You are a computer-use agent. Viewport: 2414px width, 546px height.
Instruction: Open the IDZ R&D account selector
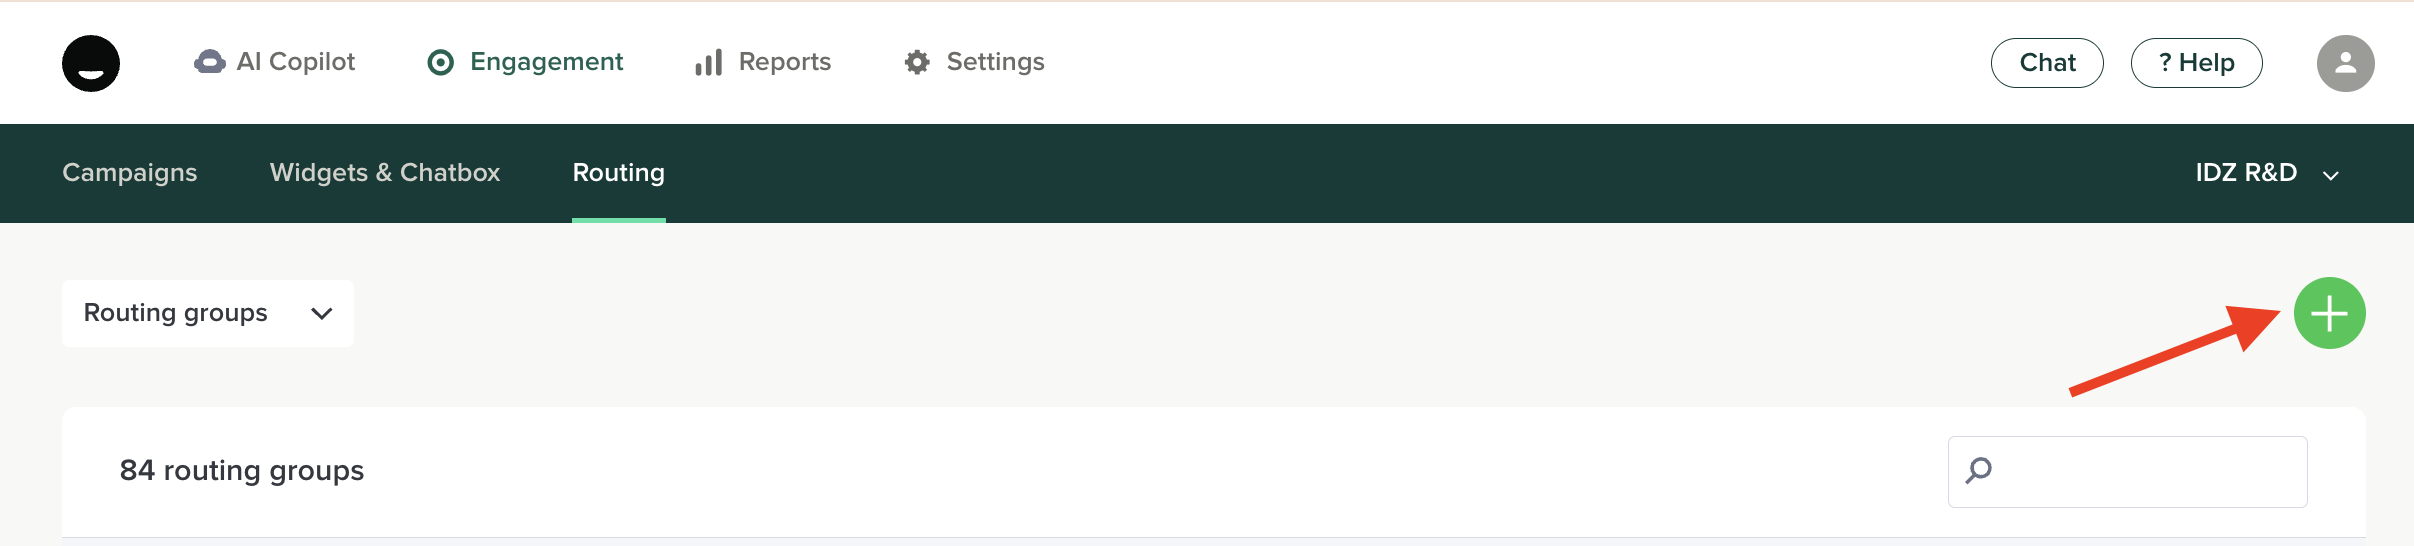click(2266, 173)
